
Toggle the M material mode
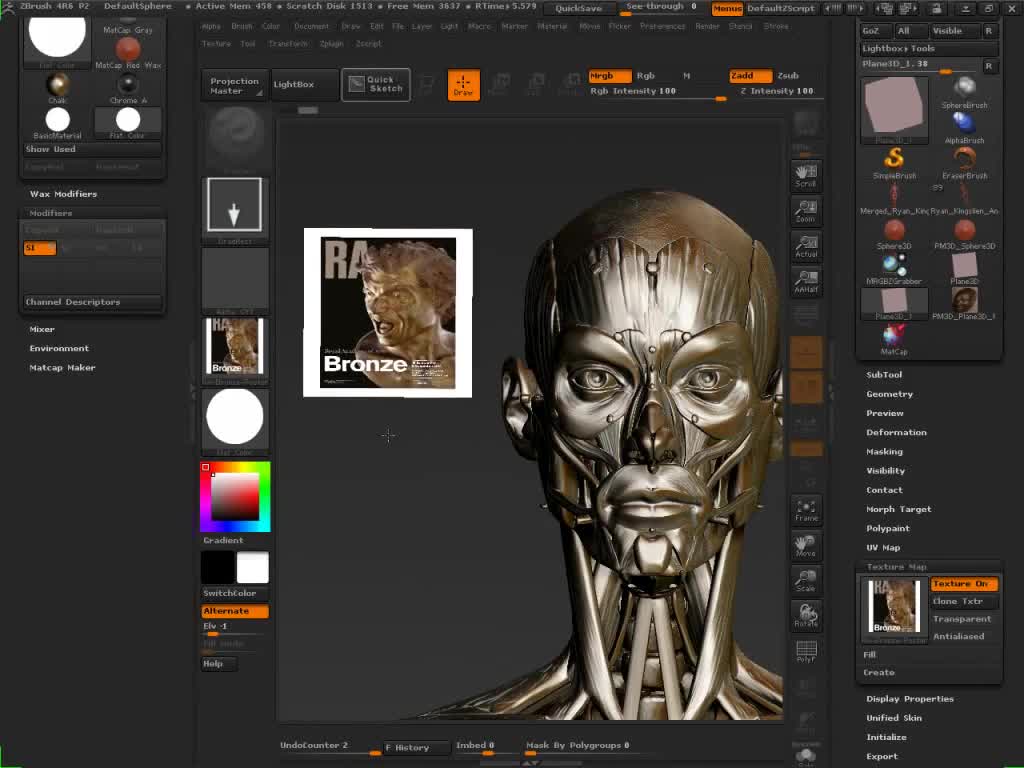coord(686,76)
